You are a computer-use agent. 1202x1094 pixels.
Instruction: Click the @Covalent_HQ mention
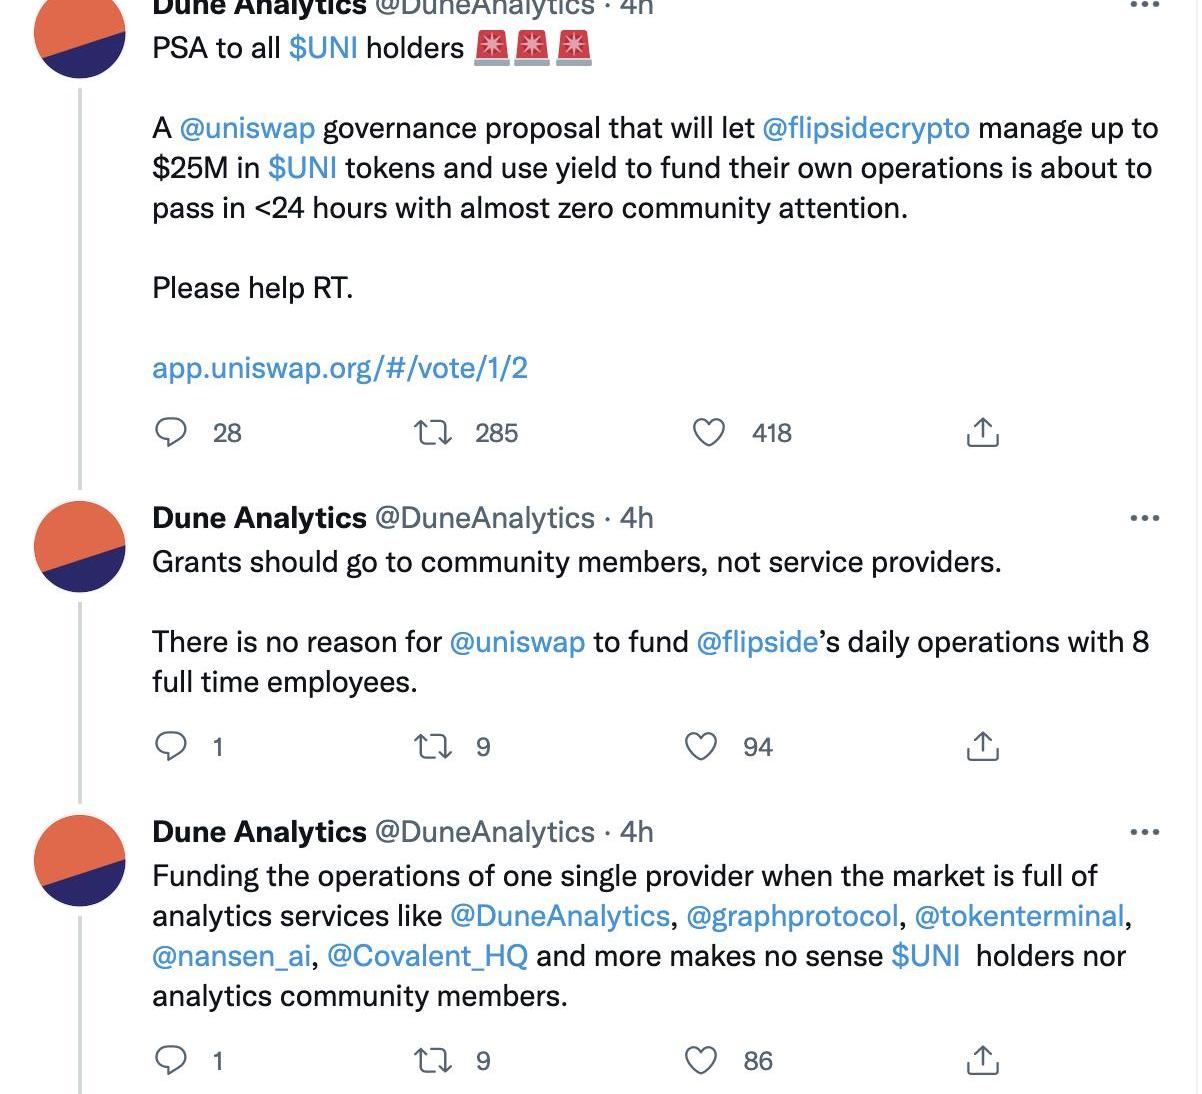click(x=427, y=956)
